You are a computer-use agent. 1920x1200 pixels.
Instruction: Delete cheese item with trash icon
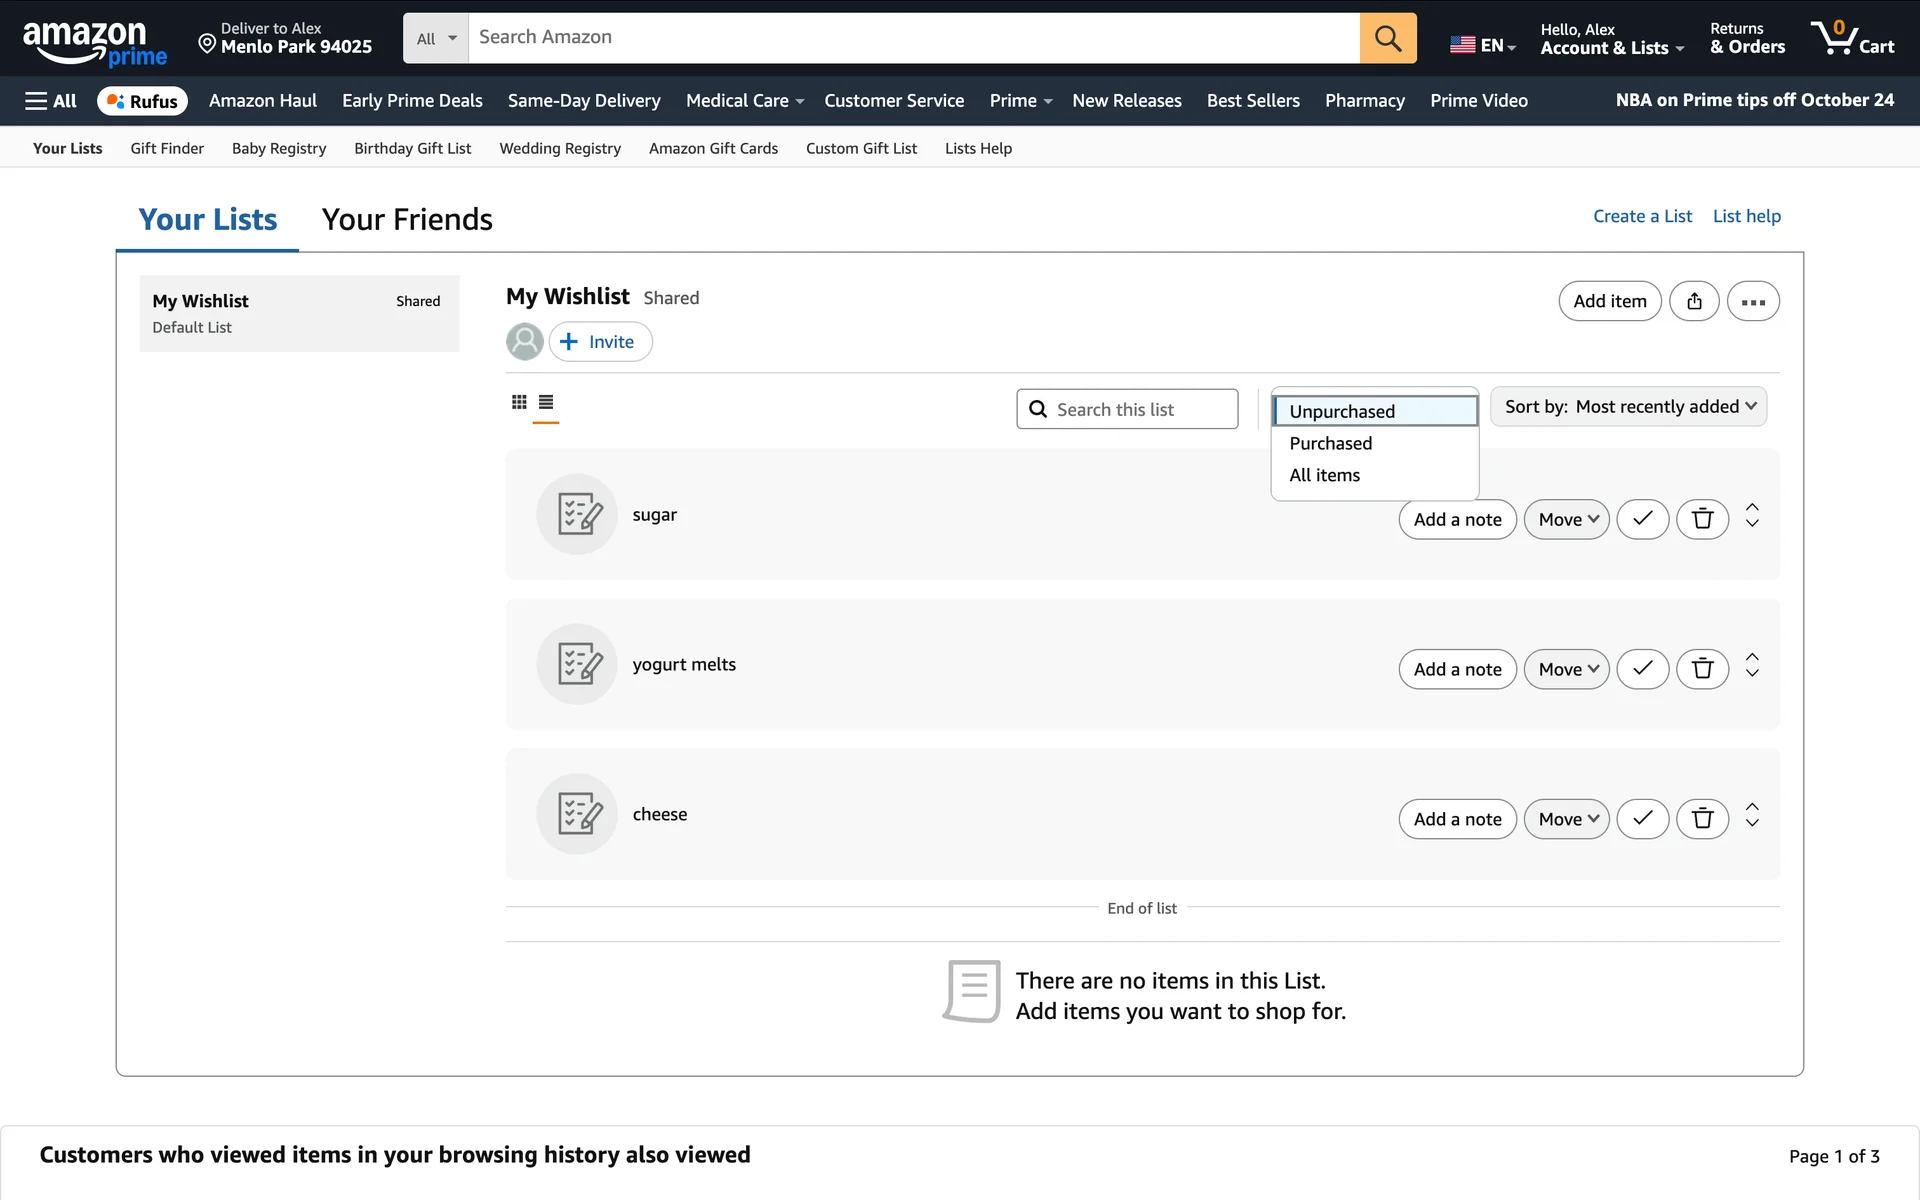click(1702, 819)
